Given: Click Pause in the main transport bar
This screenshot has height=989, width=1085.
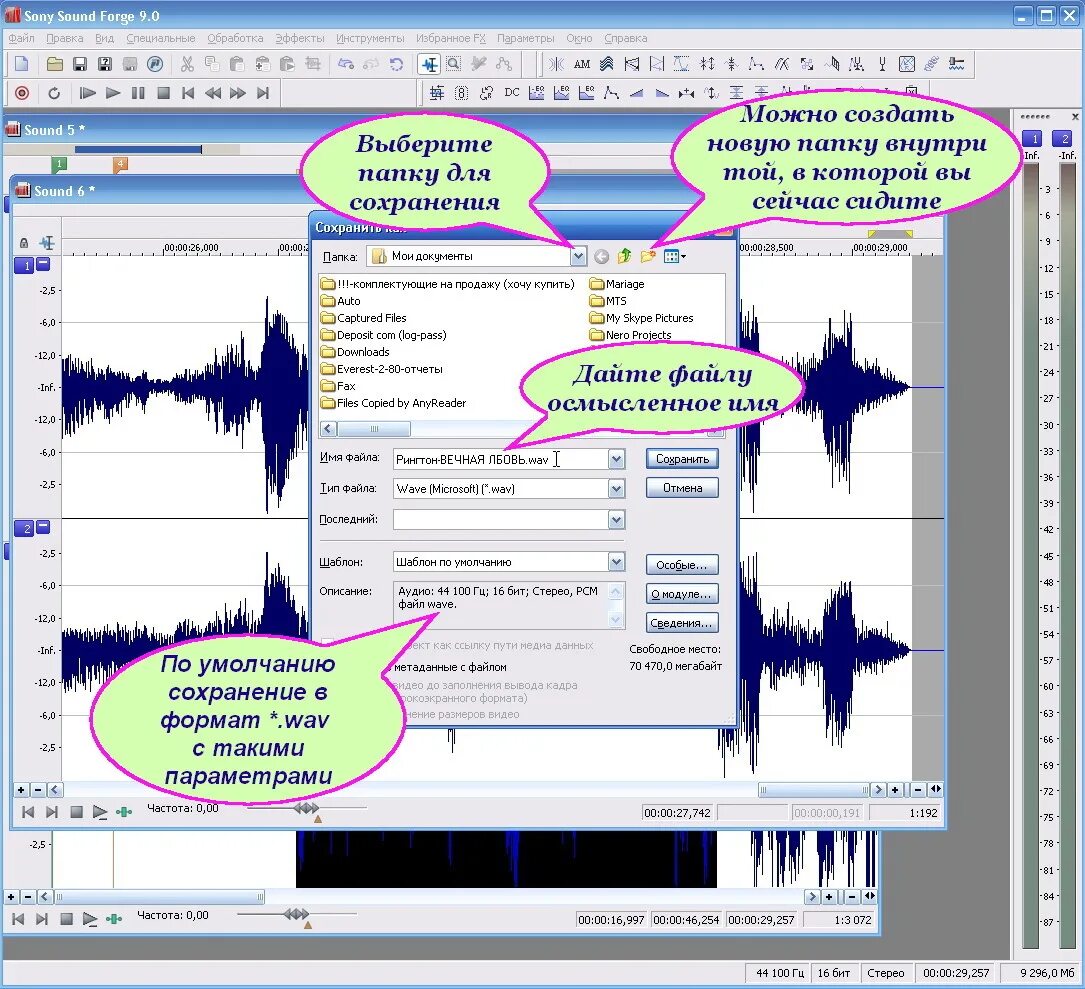Looking at the screenshot, I should coord(138,93).
